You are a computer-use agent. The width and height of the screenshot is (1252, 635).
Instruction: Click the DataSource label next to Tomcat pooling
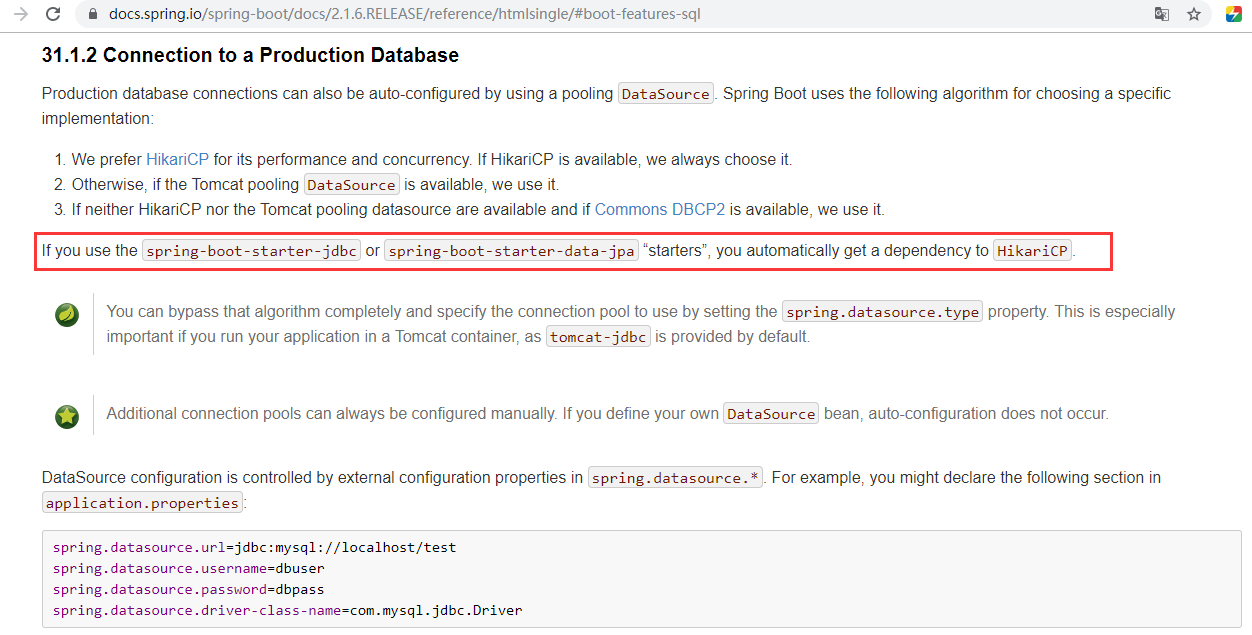pos(351,184)
